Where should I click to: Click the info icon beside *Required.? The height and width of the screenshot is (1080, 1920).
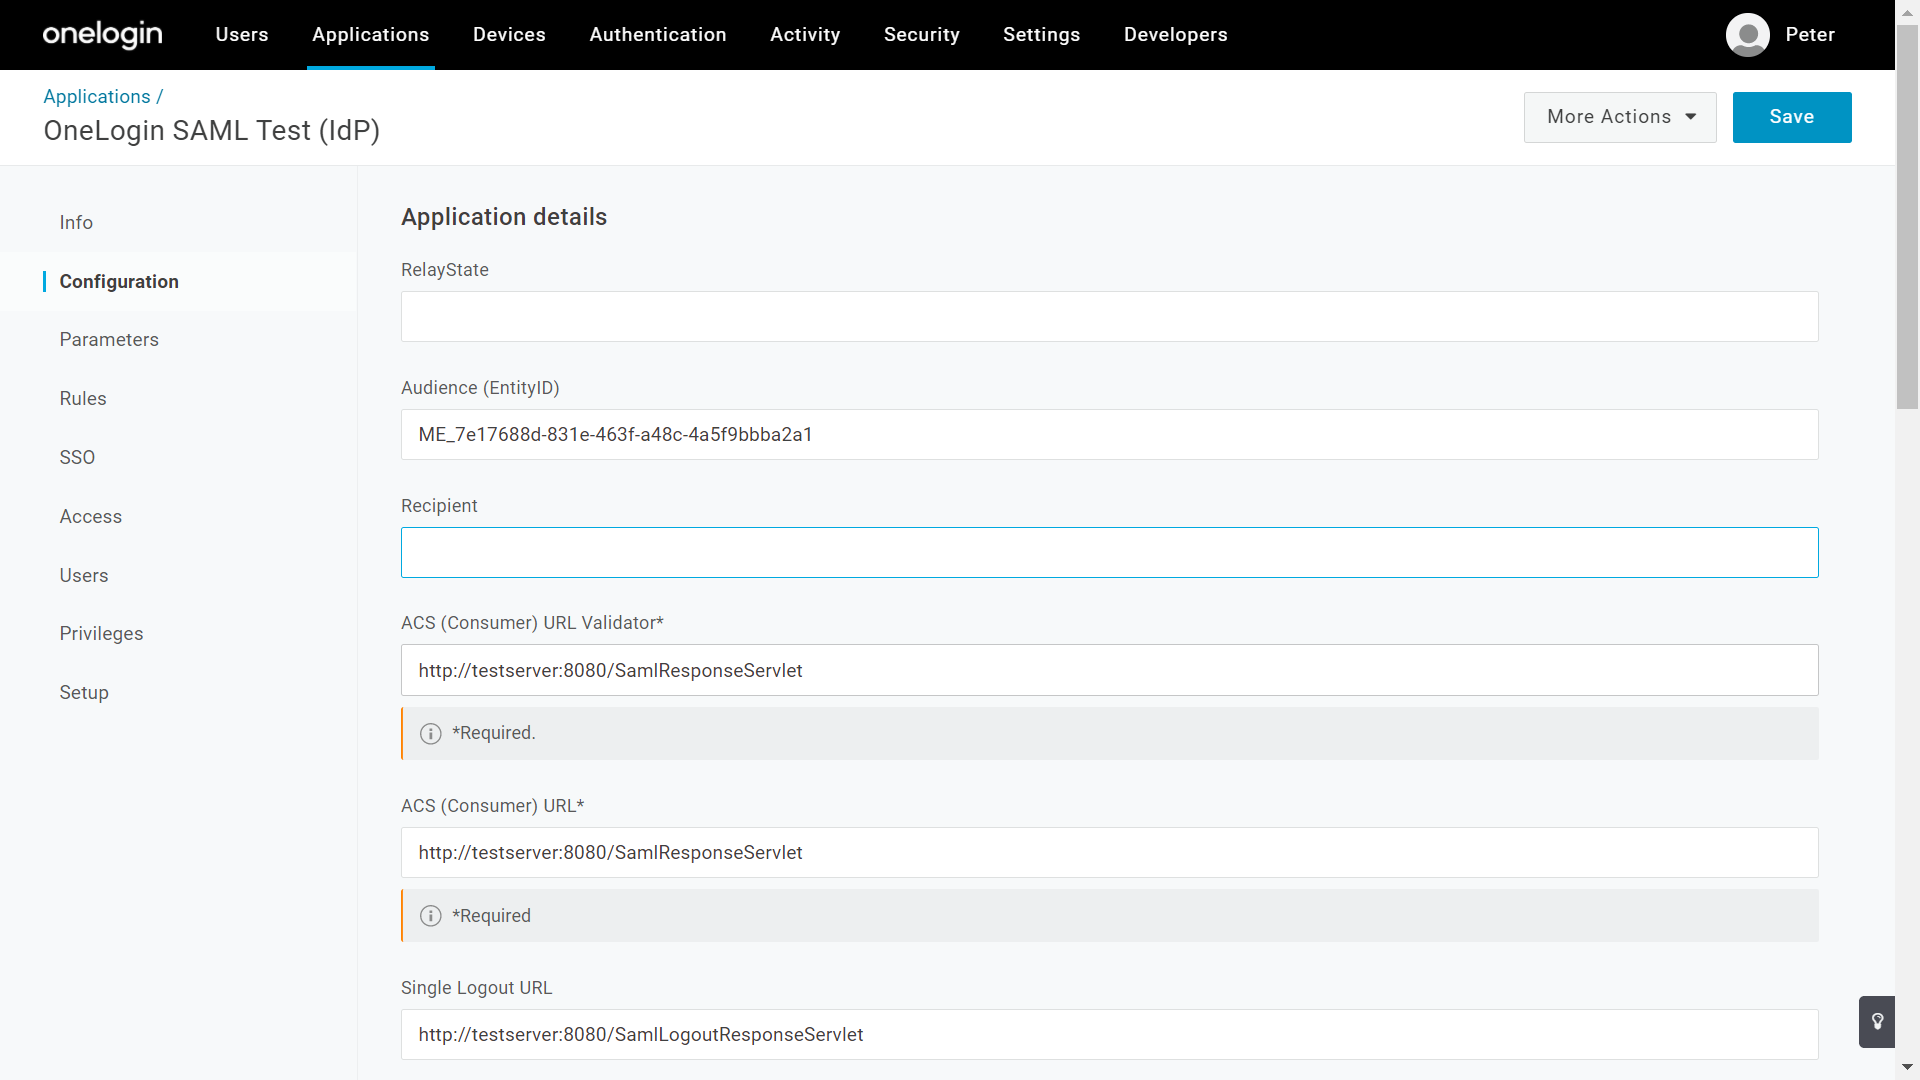click(x=431, y=734)
